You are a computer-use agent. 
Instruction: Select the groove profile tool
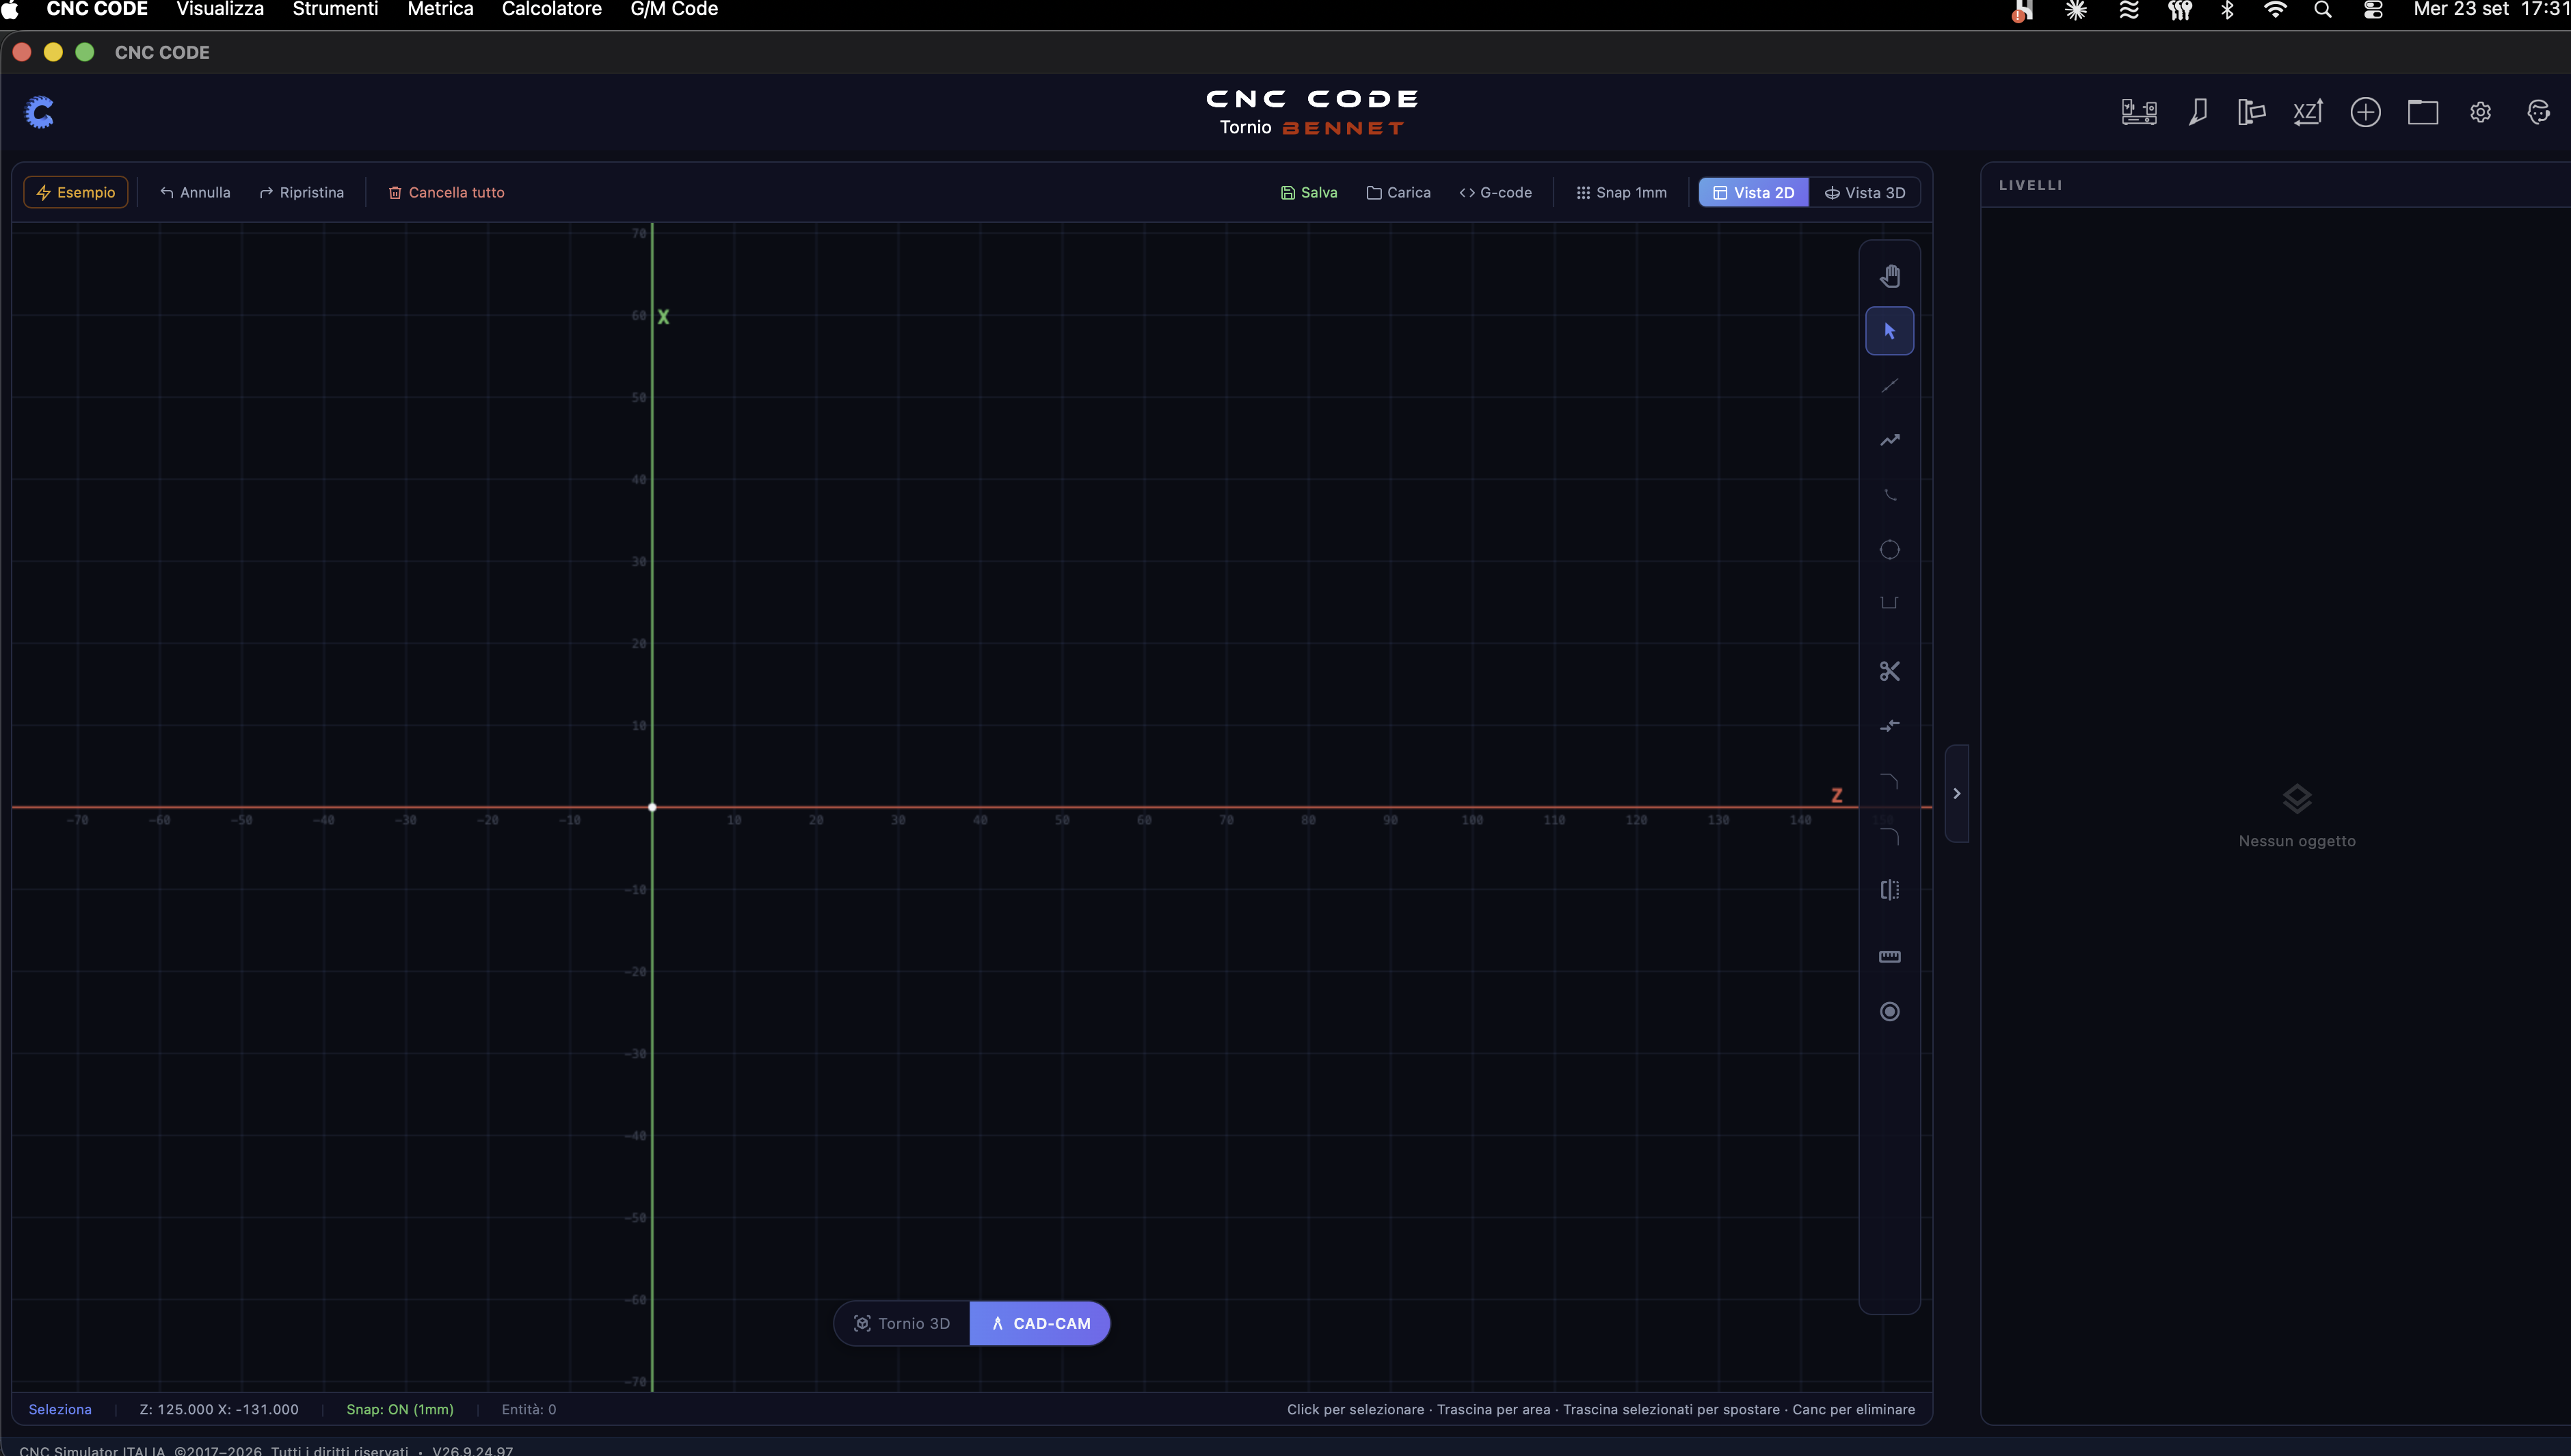point(1889,603)
